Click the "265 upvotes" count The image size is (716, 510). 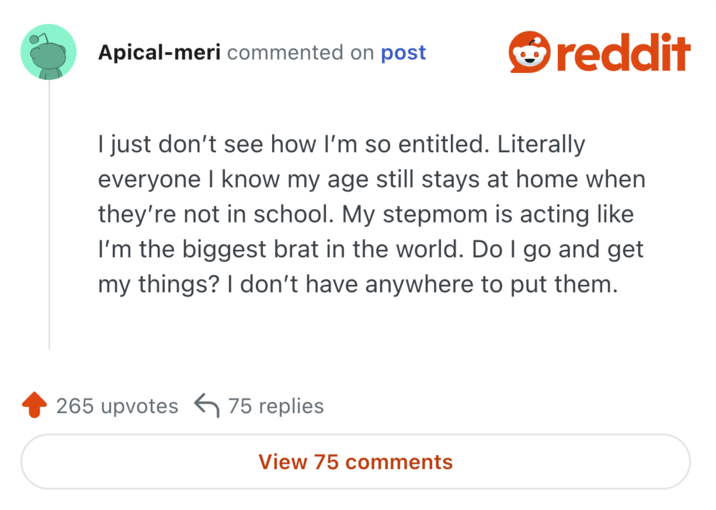(117, 406)
